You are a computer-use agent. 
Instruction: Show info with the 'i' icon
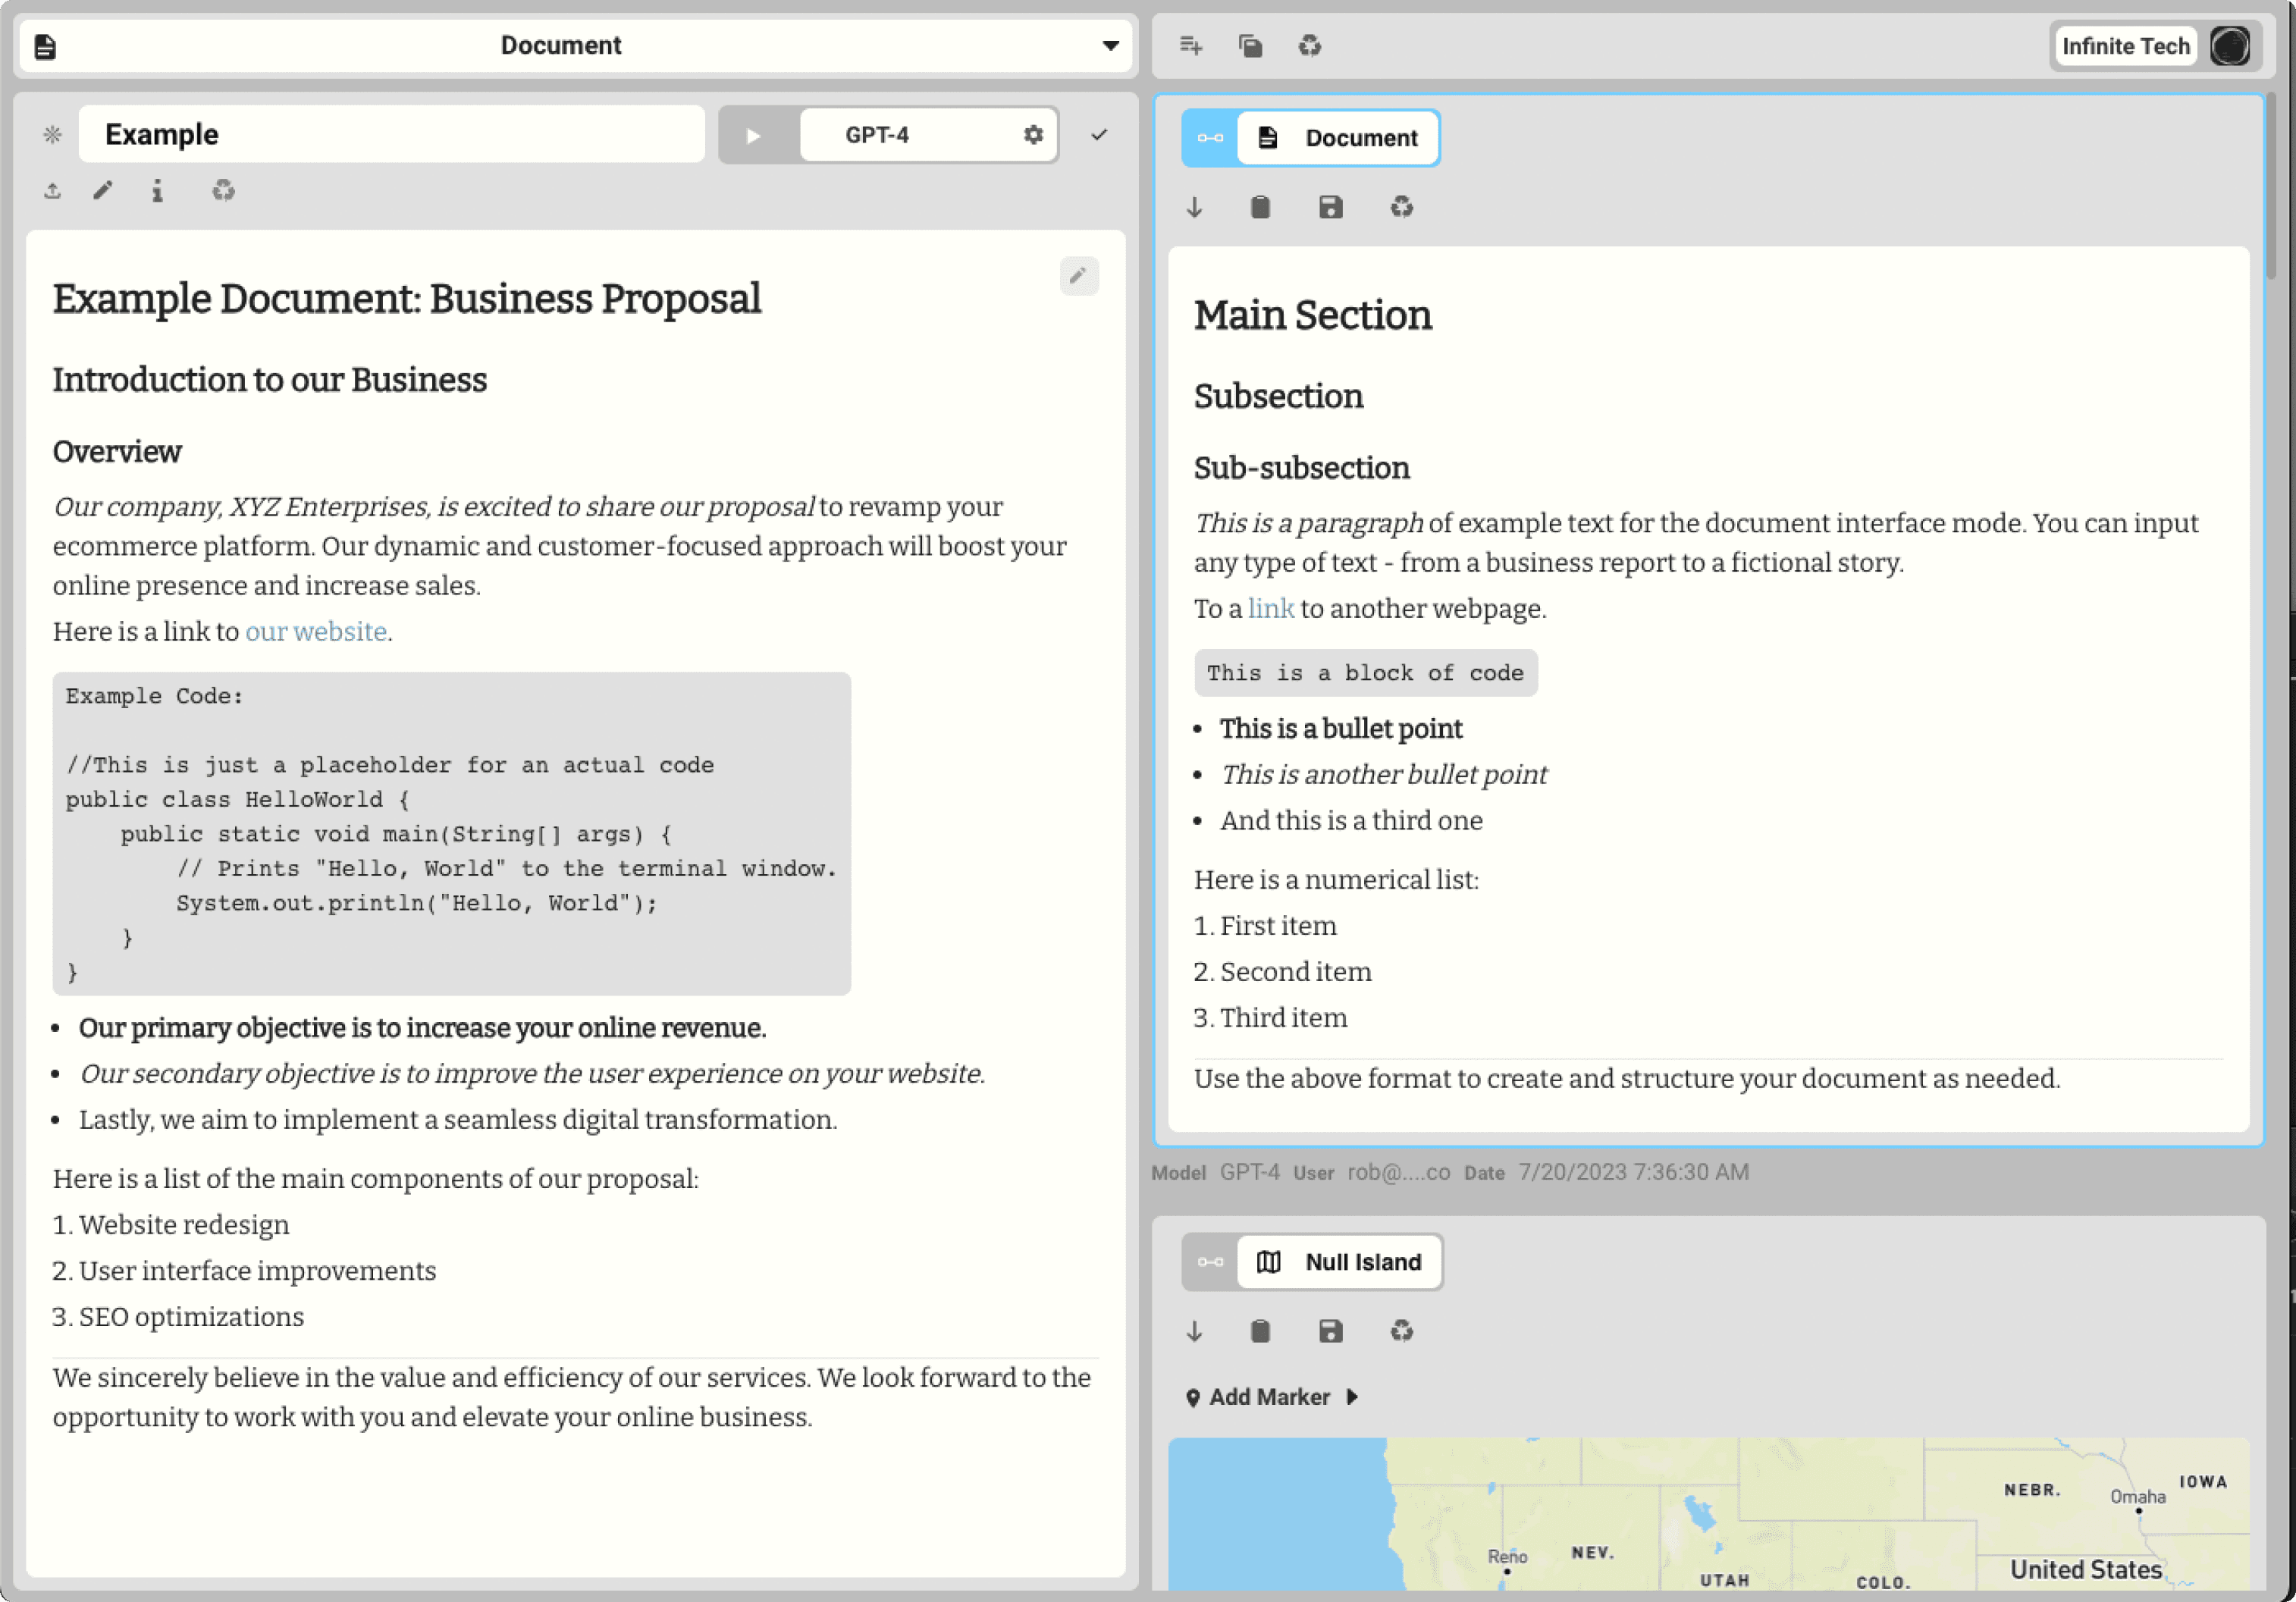[x=157, y=191]
